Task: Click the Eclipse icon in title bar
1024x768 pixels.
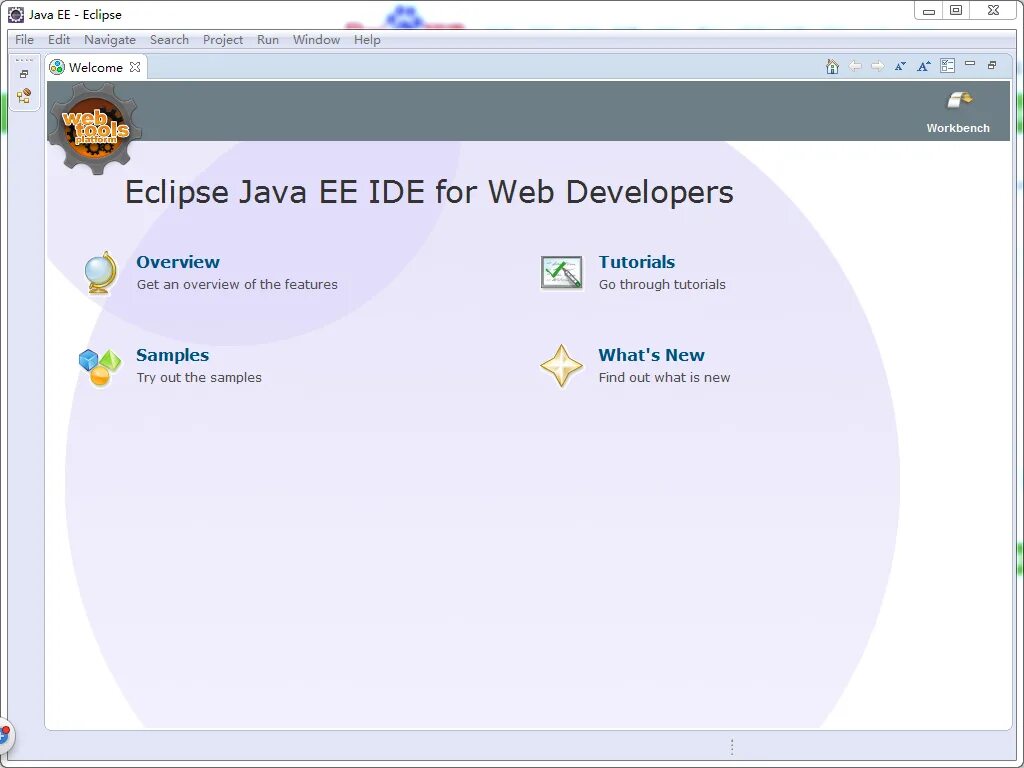Action: pos(16,14)
